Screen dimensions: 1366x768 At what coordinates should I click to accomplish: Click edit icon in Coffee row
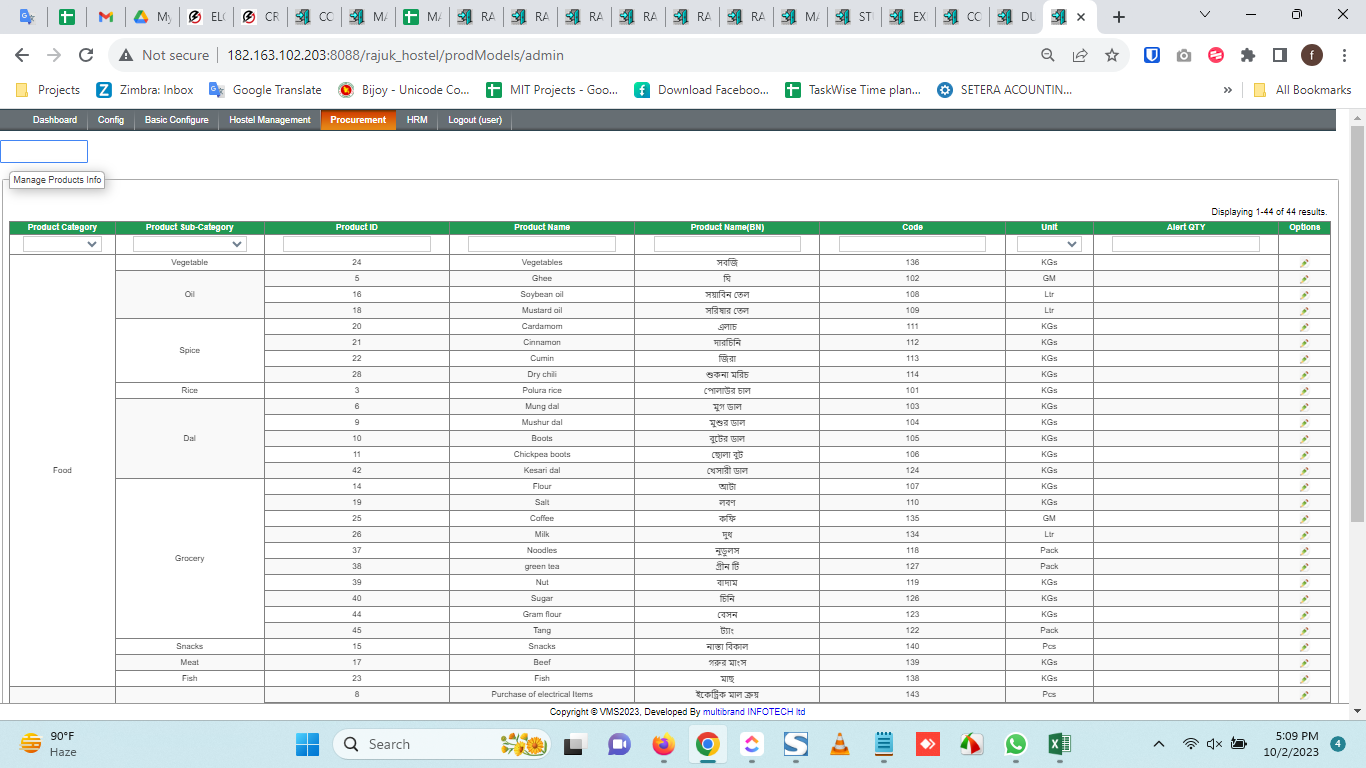tap(1304, 519)
